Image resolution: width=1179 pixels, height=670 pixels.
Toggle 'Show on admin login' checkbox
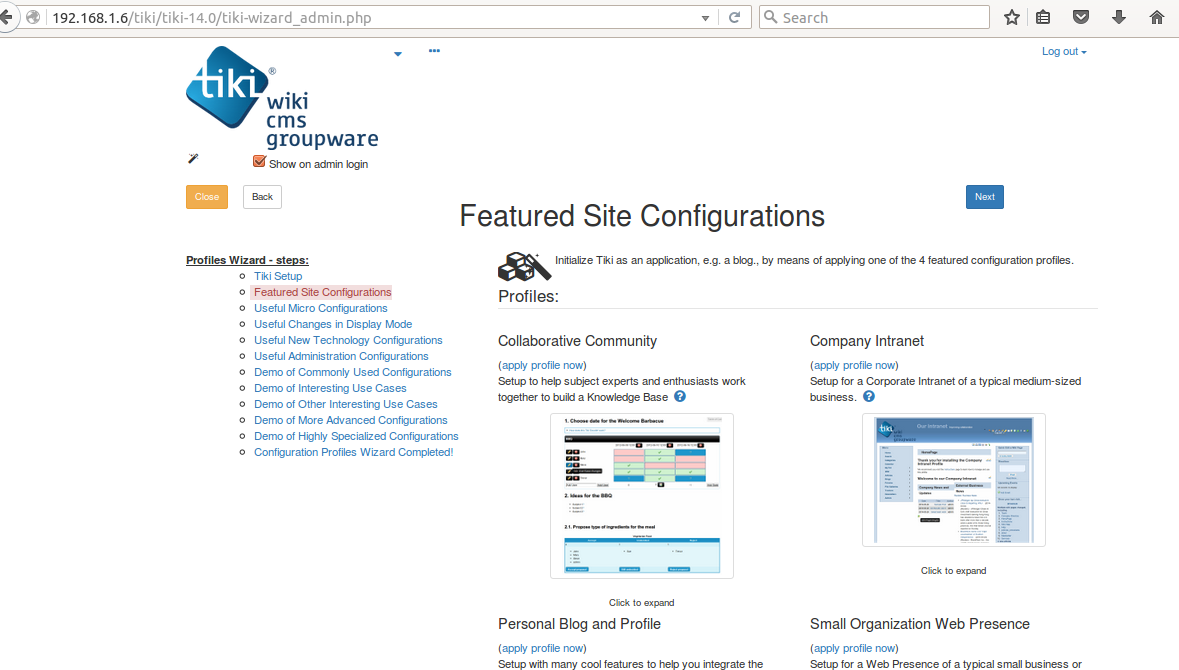coord(259,162)
